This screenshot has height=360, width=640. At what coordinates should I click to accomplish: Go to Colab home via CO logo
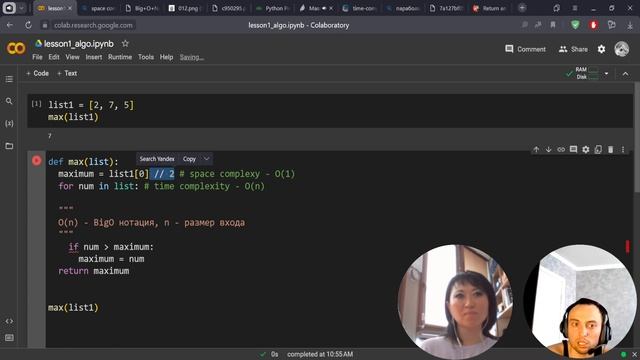click(16, 49)
